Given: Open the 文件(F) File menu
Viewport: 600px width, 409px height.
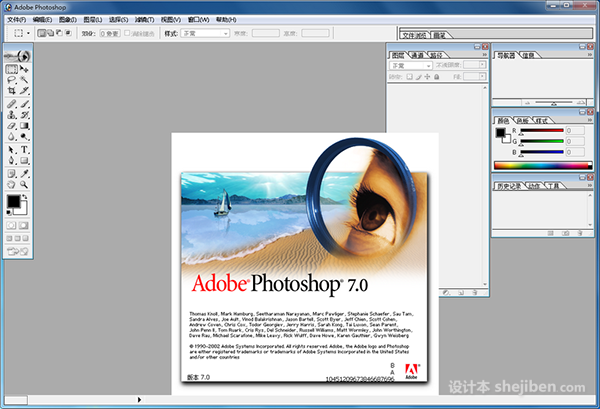Looking at the screenshot, I should pyautogui.click(x=16, y=20).
